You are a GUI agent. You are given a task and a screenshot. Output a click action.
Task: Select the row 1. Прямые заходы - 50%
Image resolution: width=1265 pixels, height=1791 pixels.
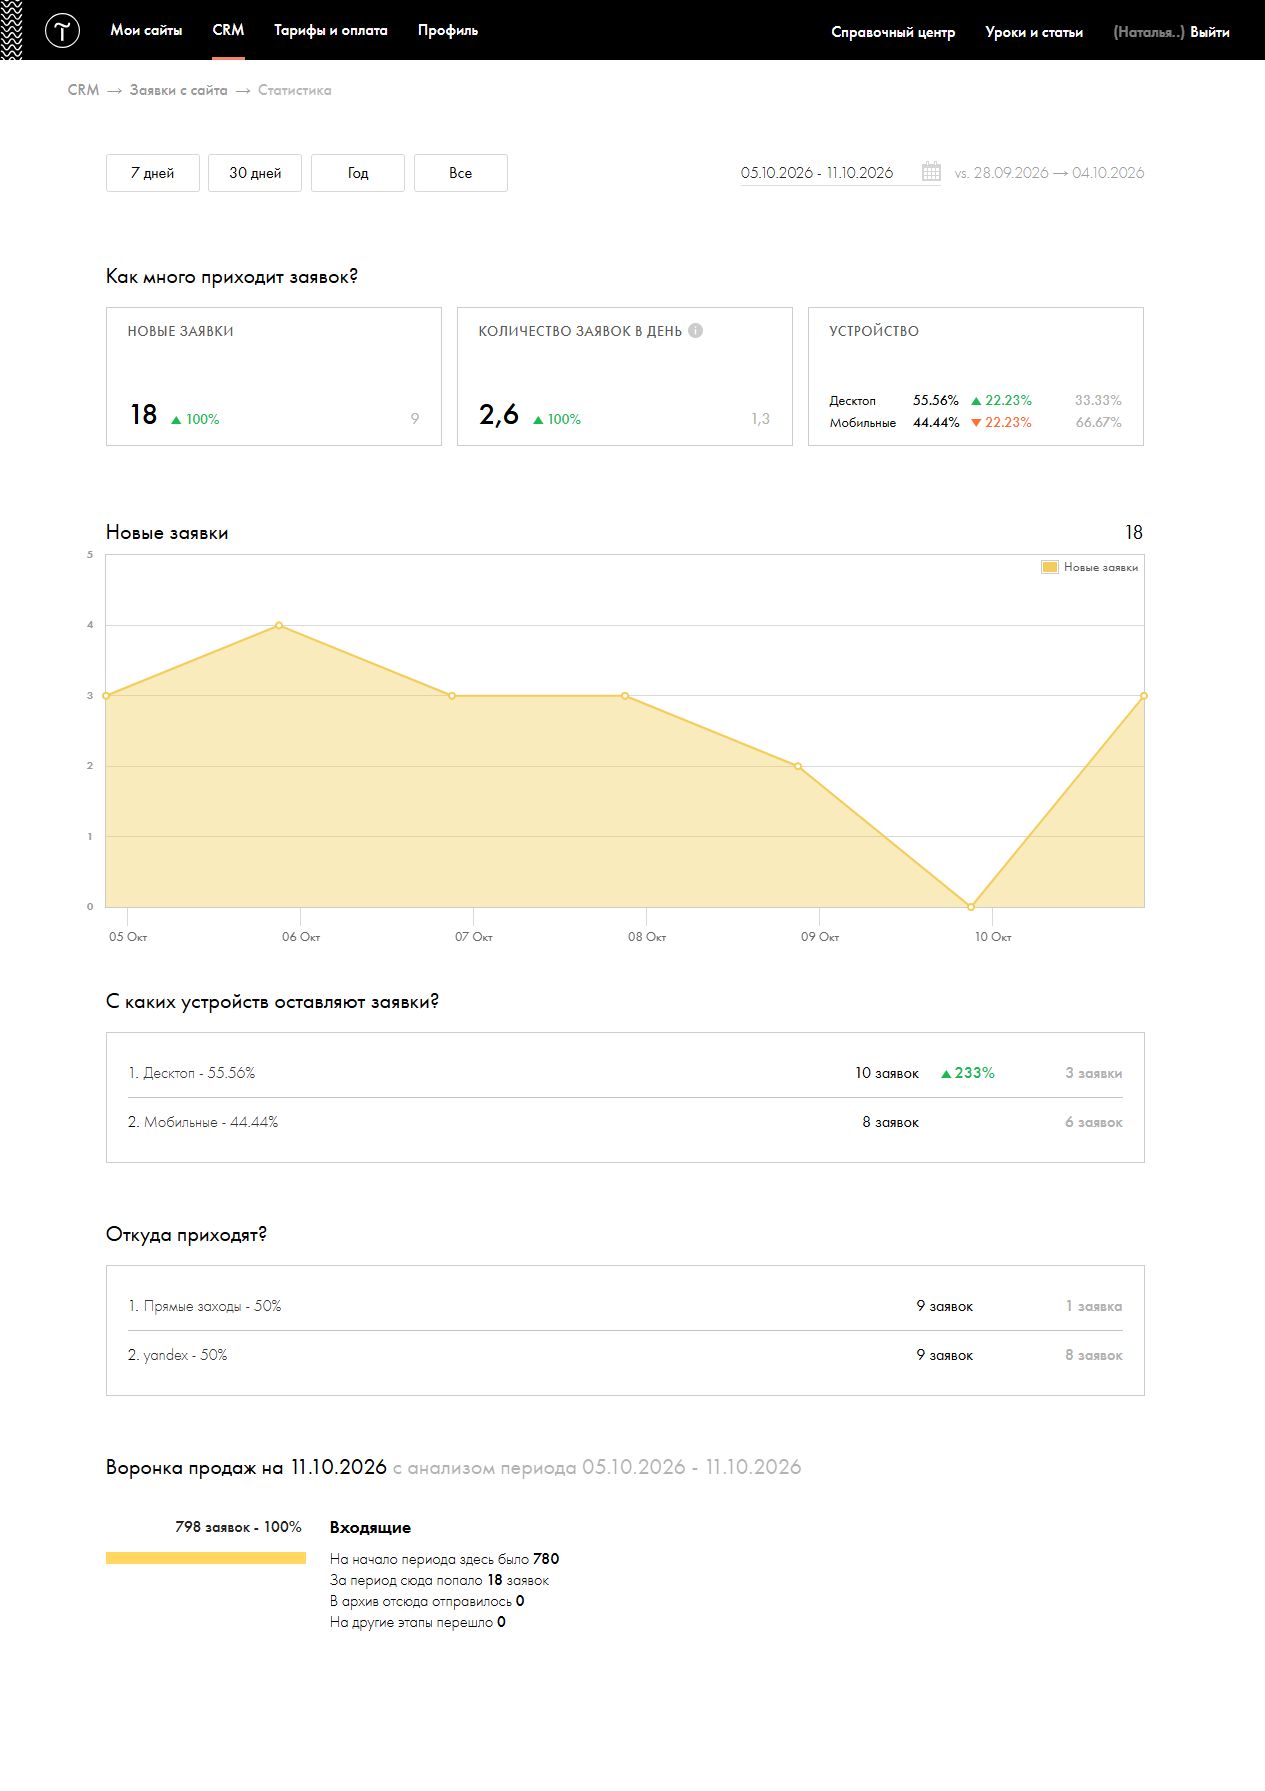click(x=625, y=1306)
